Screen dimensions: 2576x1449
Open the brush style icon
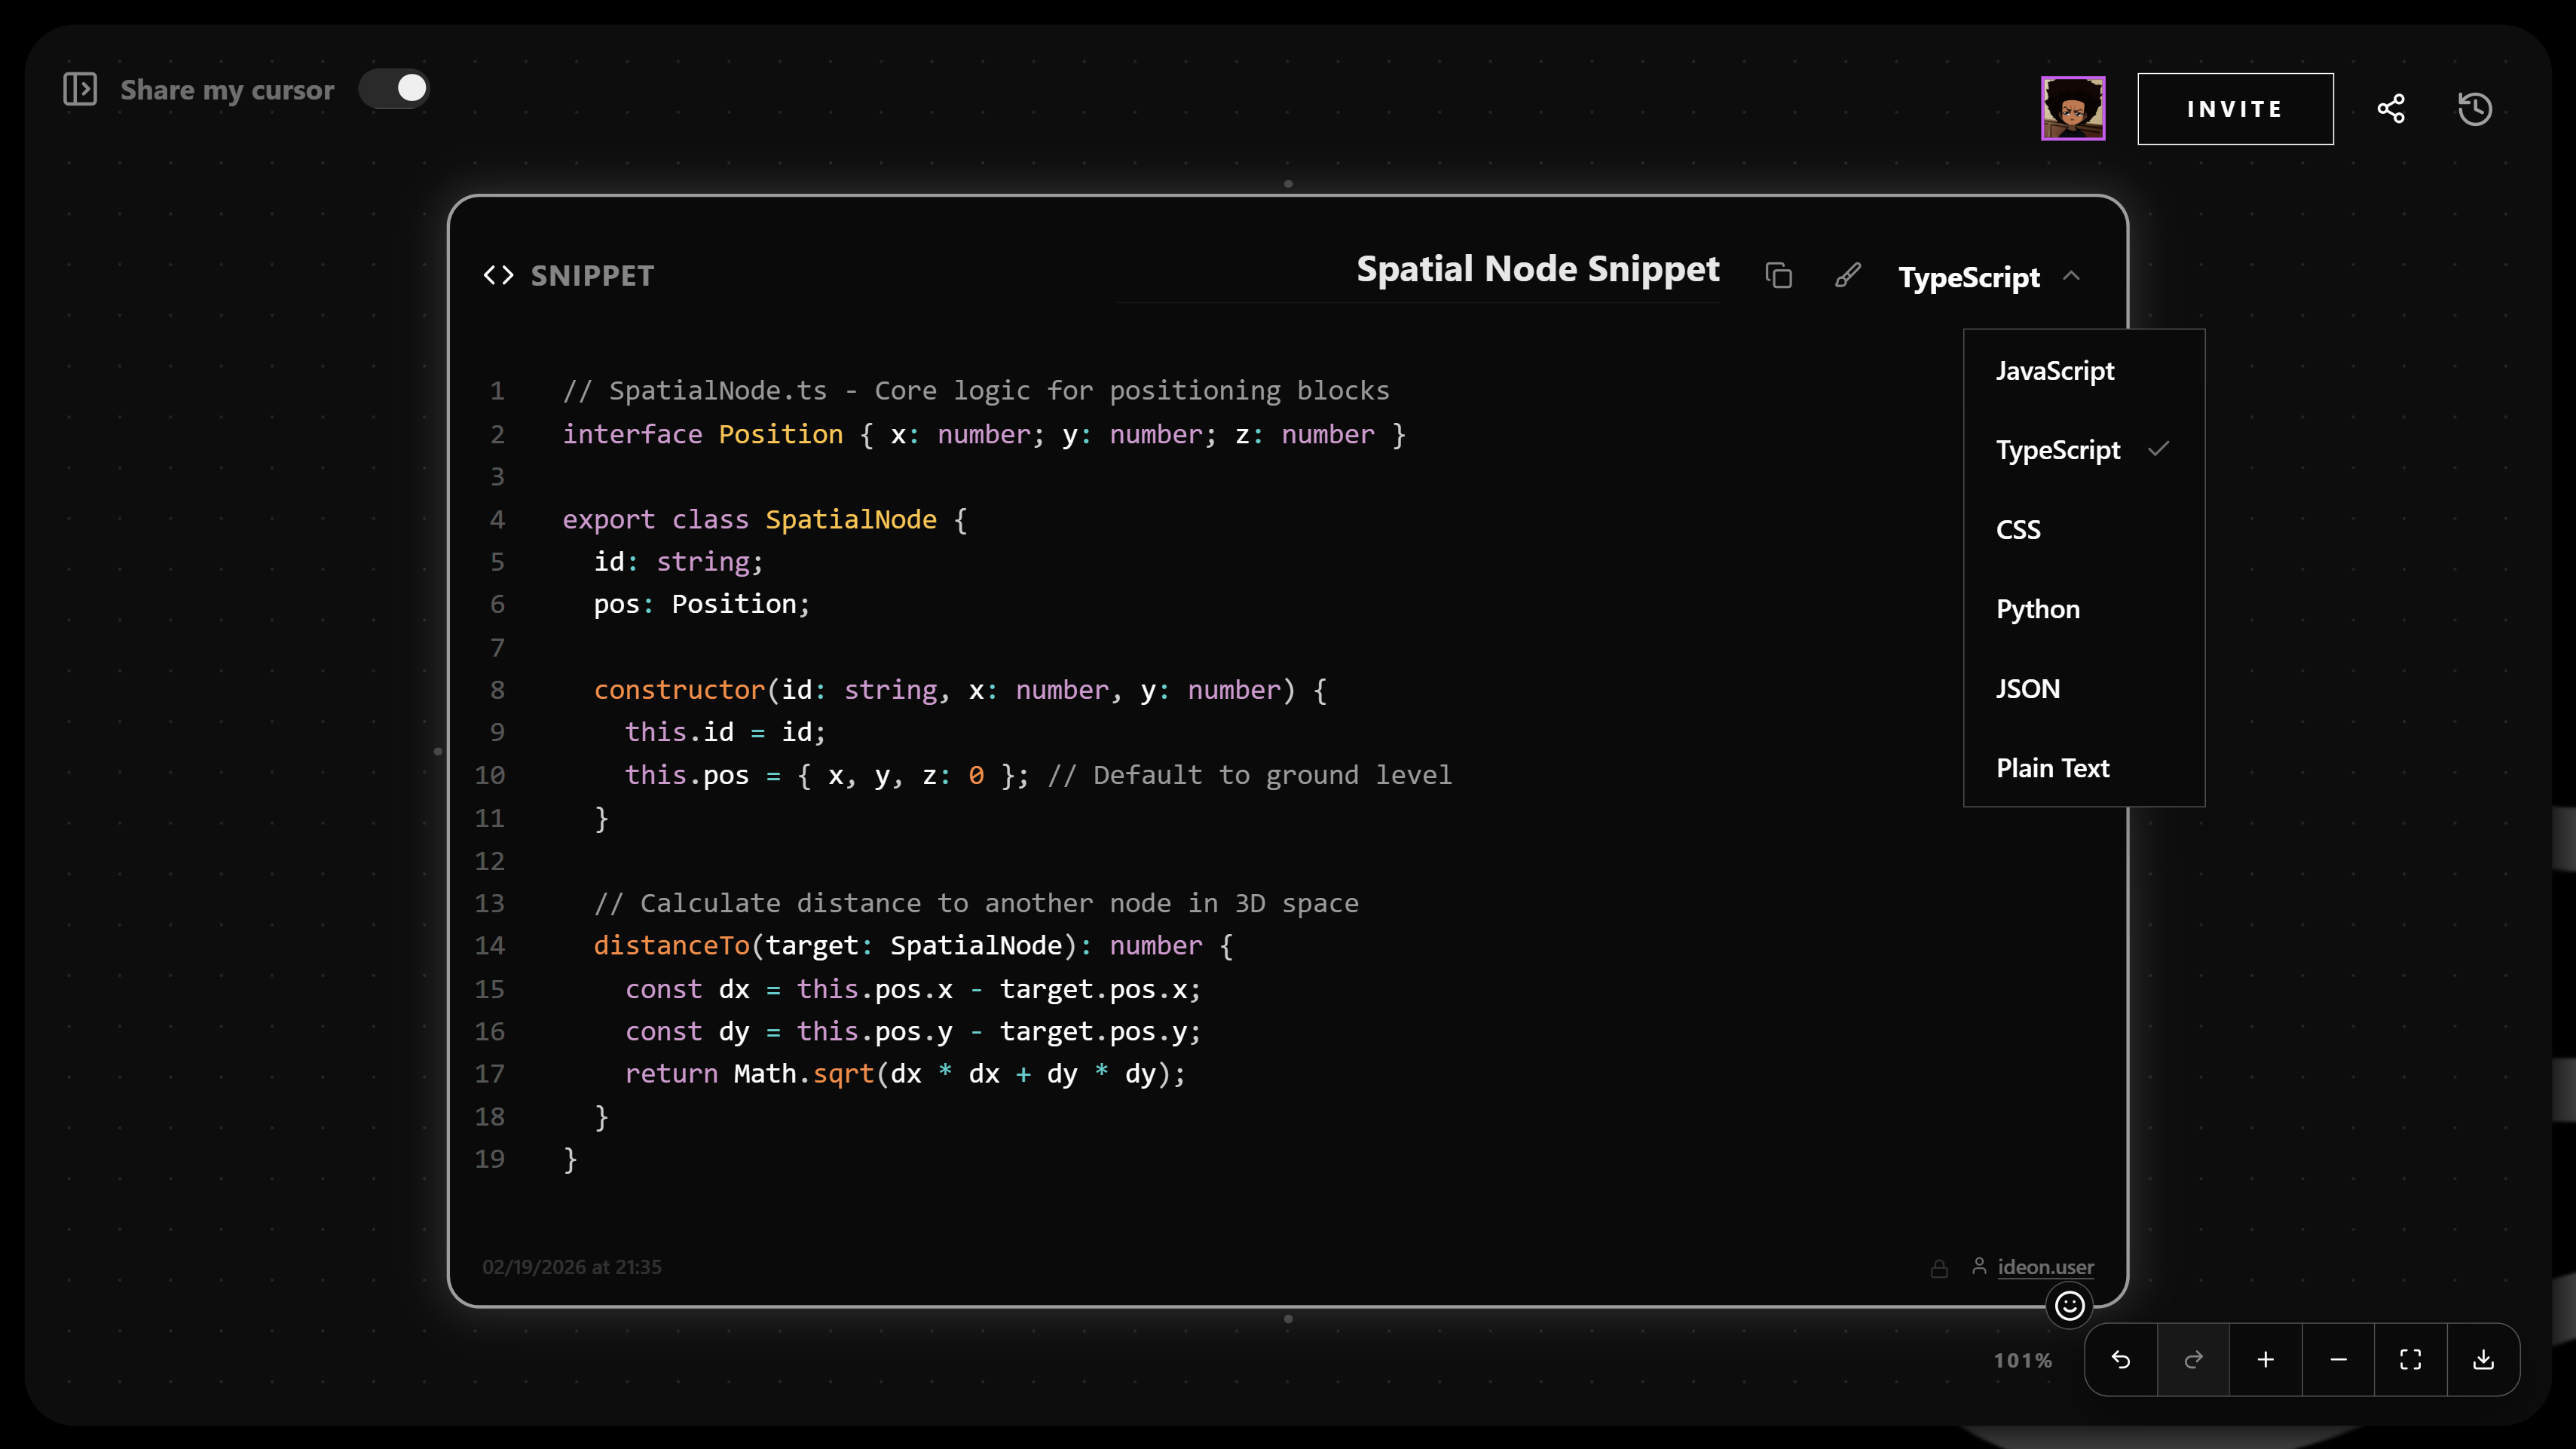pyautogui.click(x=1848, y=276)
